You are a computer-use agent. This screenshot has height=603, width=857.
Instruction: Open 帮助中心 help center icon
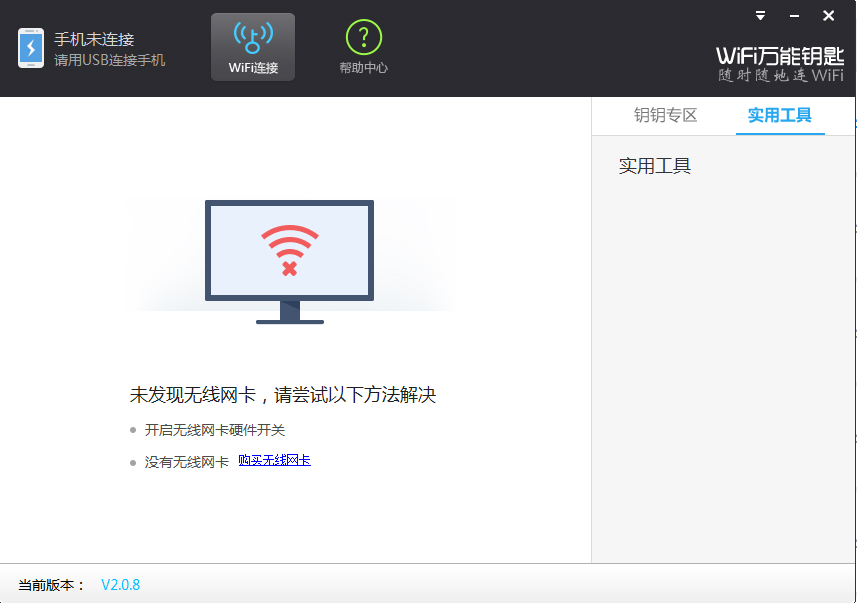[x=362, y=46]
